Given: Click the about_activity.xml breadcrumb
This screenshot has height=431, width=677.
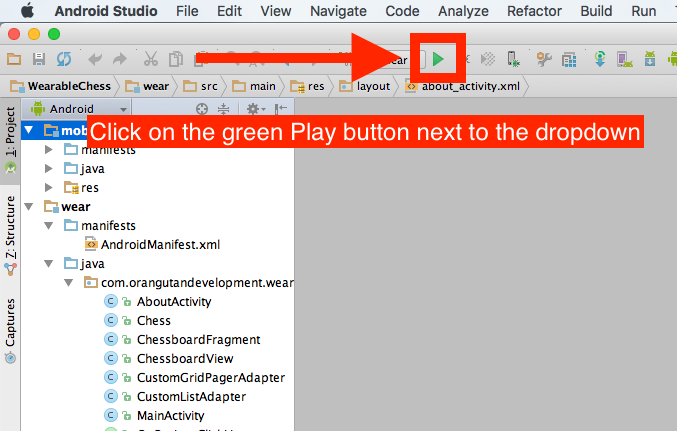Looking at the screenshot, I should point(462,86).
